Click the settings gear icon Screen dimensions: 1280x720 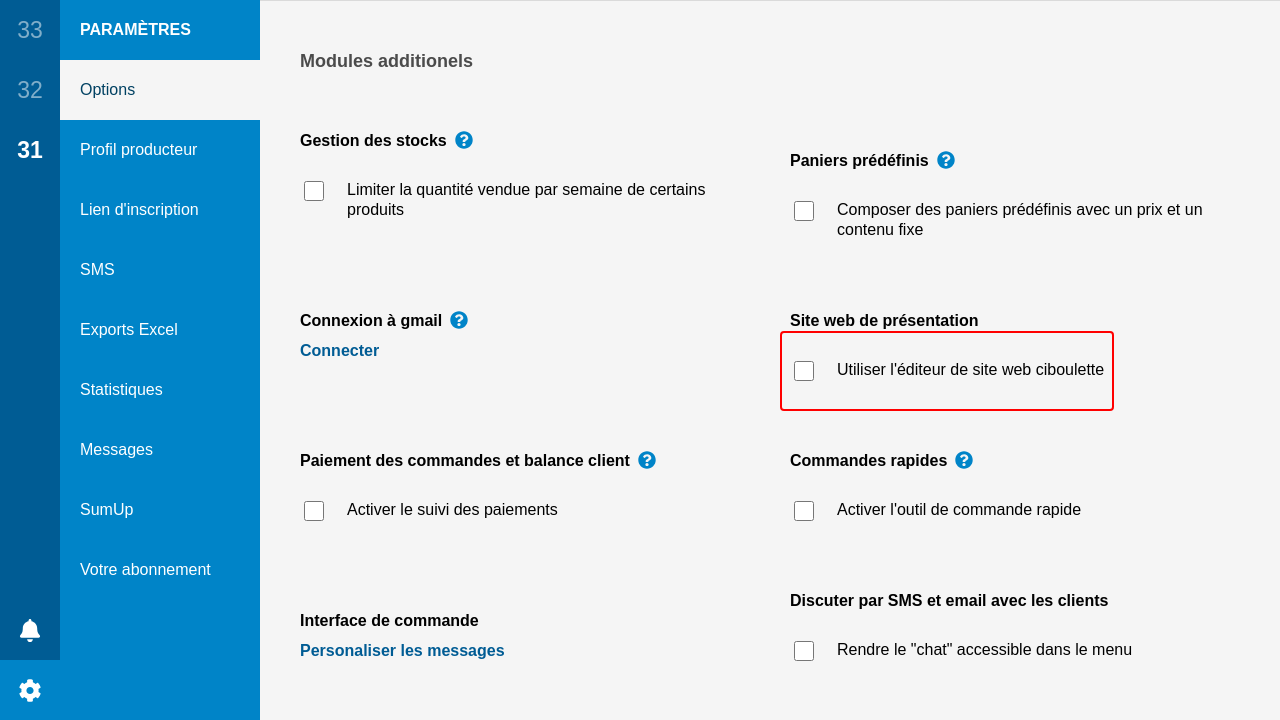pyautogui.click(x=30, y=690)
